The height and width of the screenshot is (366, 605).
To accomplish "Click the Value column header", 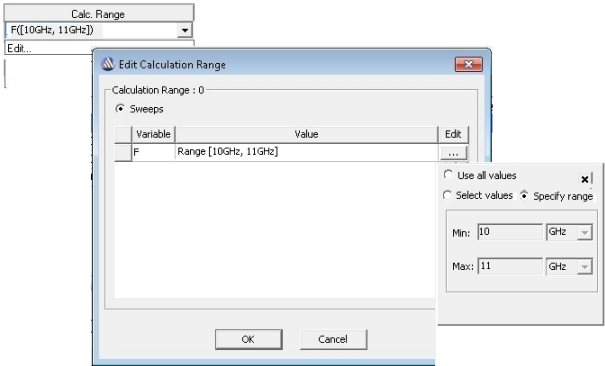I will [306, 134].
